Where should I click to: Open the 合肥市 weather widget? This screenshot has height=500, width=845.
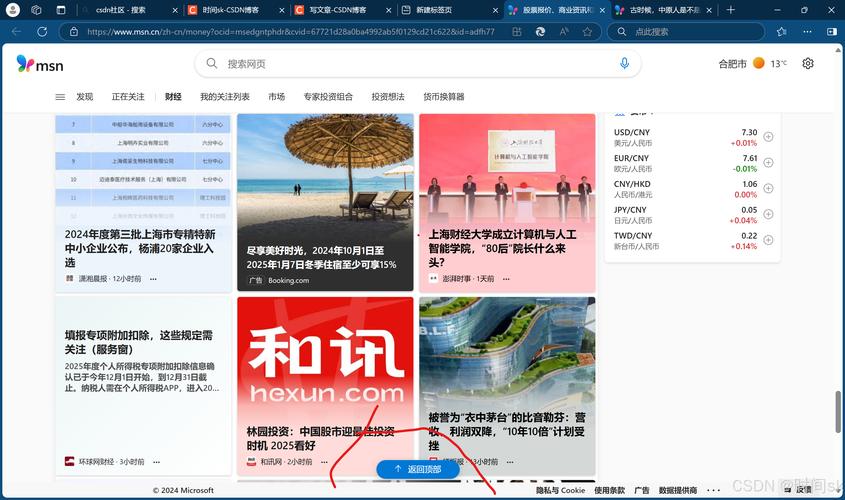click(752, 64)
